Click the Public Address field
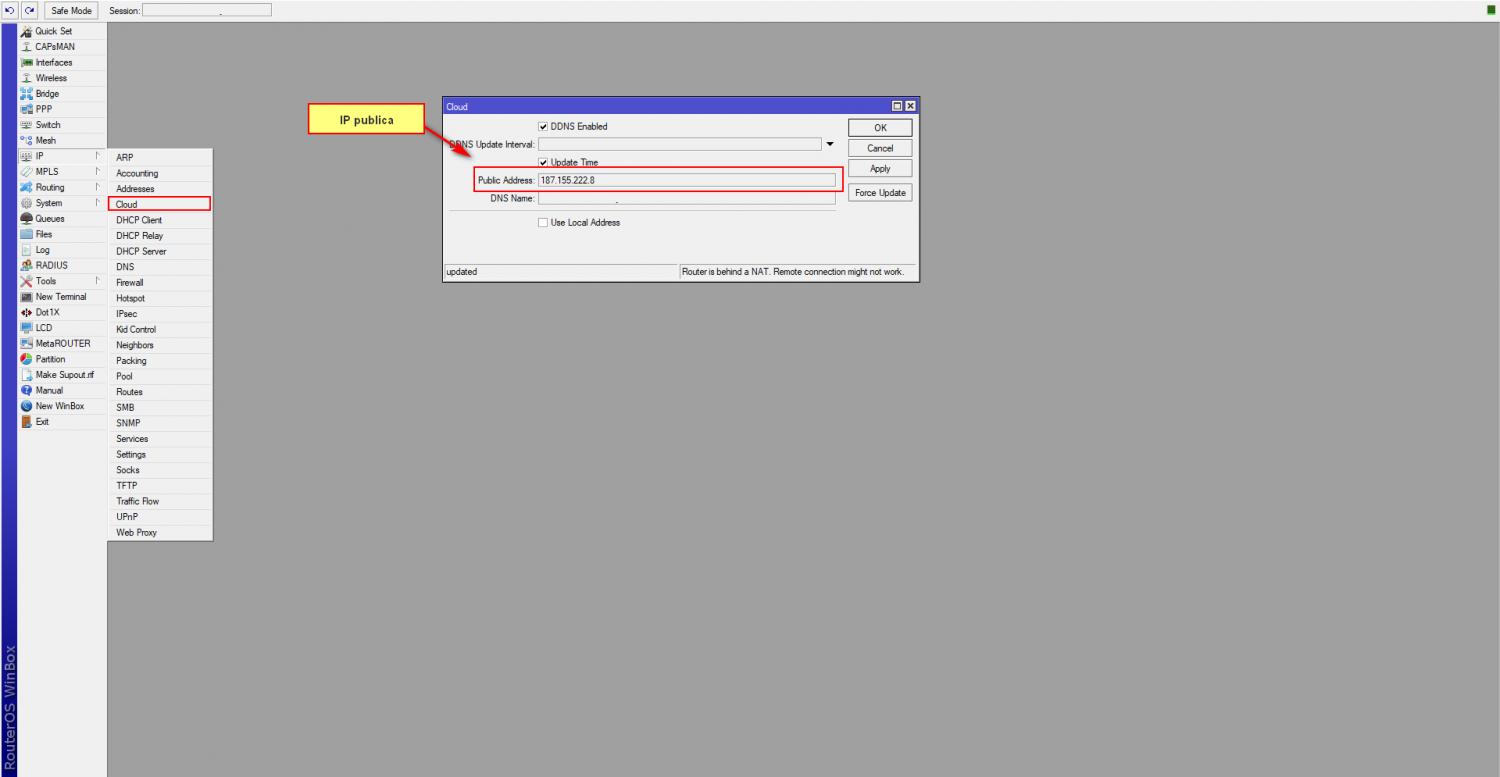Screen dimensions: 1500x777 (x=686, y=180)
